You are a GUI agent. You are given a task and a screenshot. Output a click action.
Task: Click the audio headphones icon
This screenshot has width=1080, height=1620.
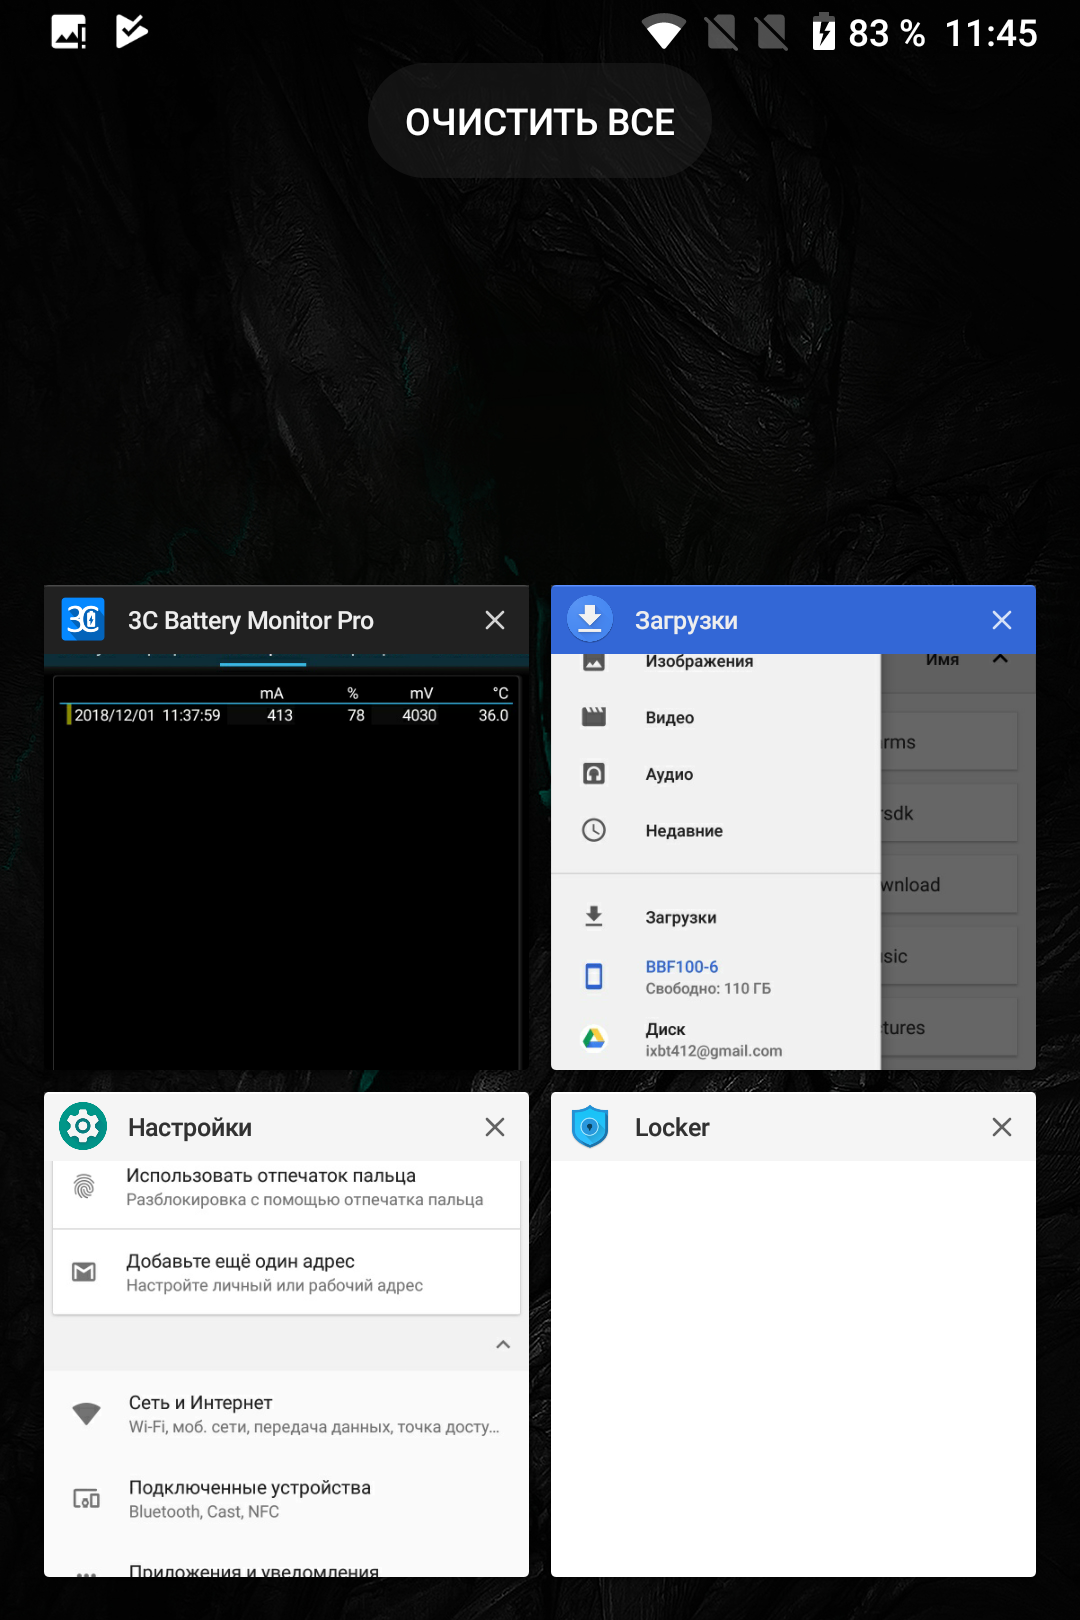coord(594,774)
